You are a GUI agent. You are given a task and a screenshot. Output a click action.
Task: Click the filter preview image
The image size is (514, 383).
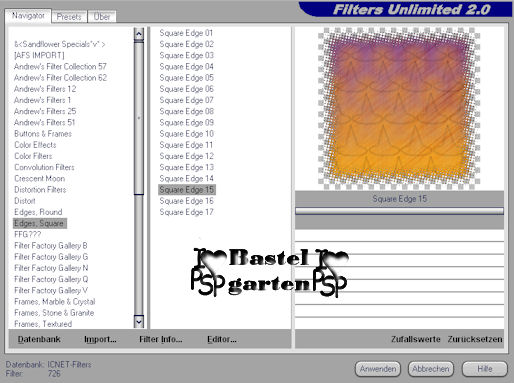[x=399, y=109]
